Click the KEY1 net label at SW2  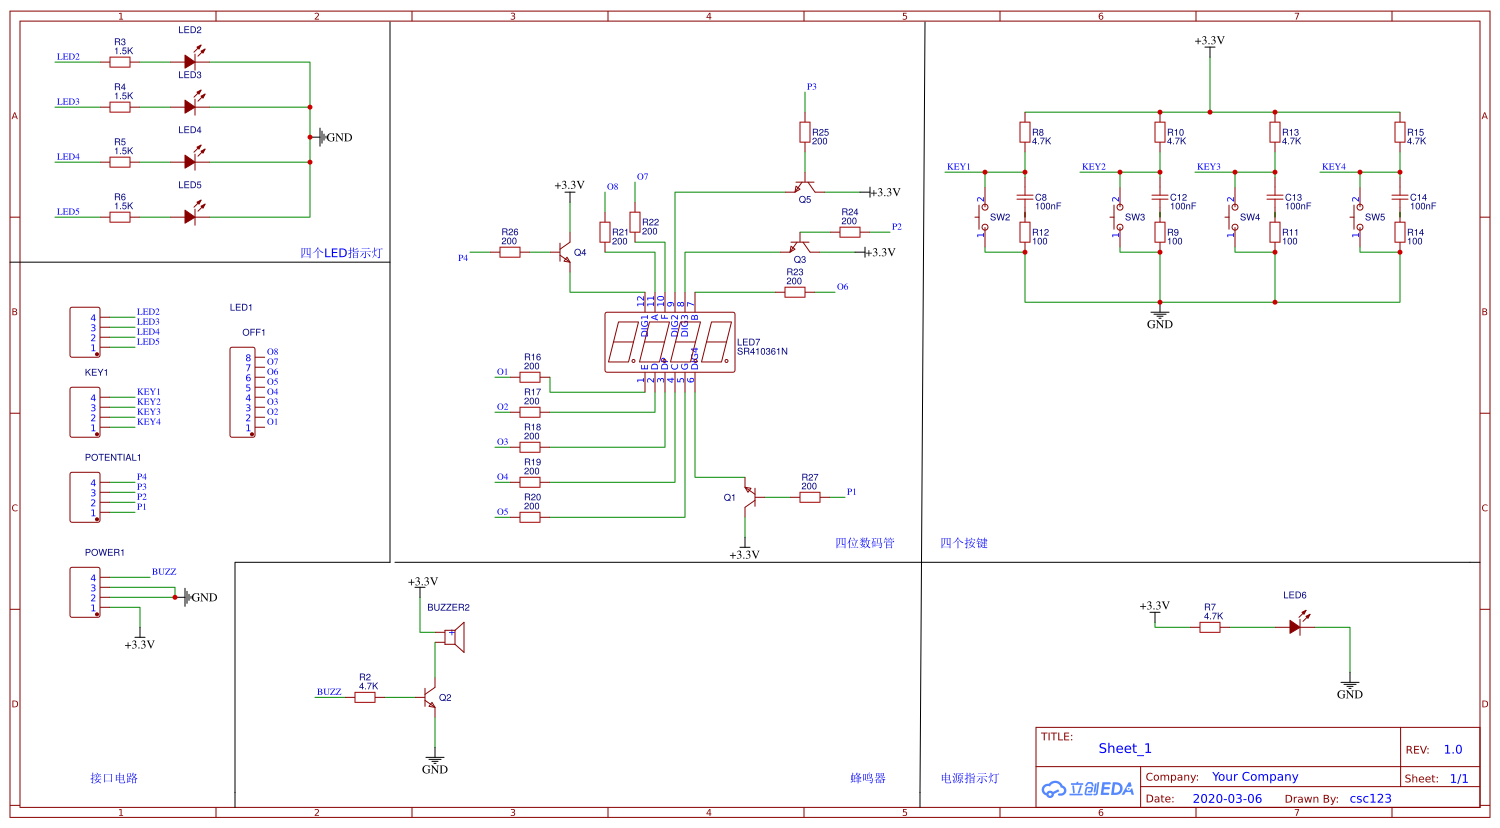coord(958,167)
